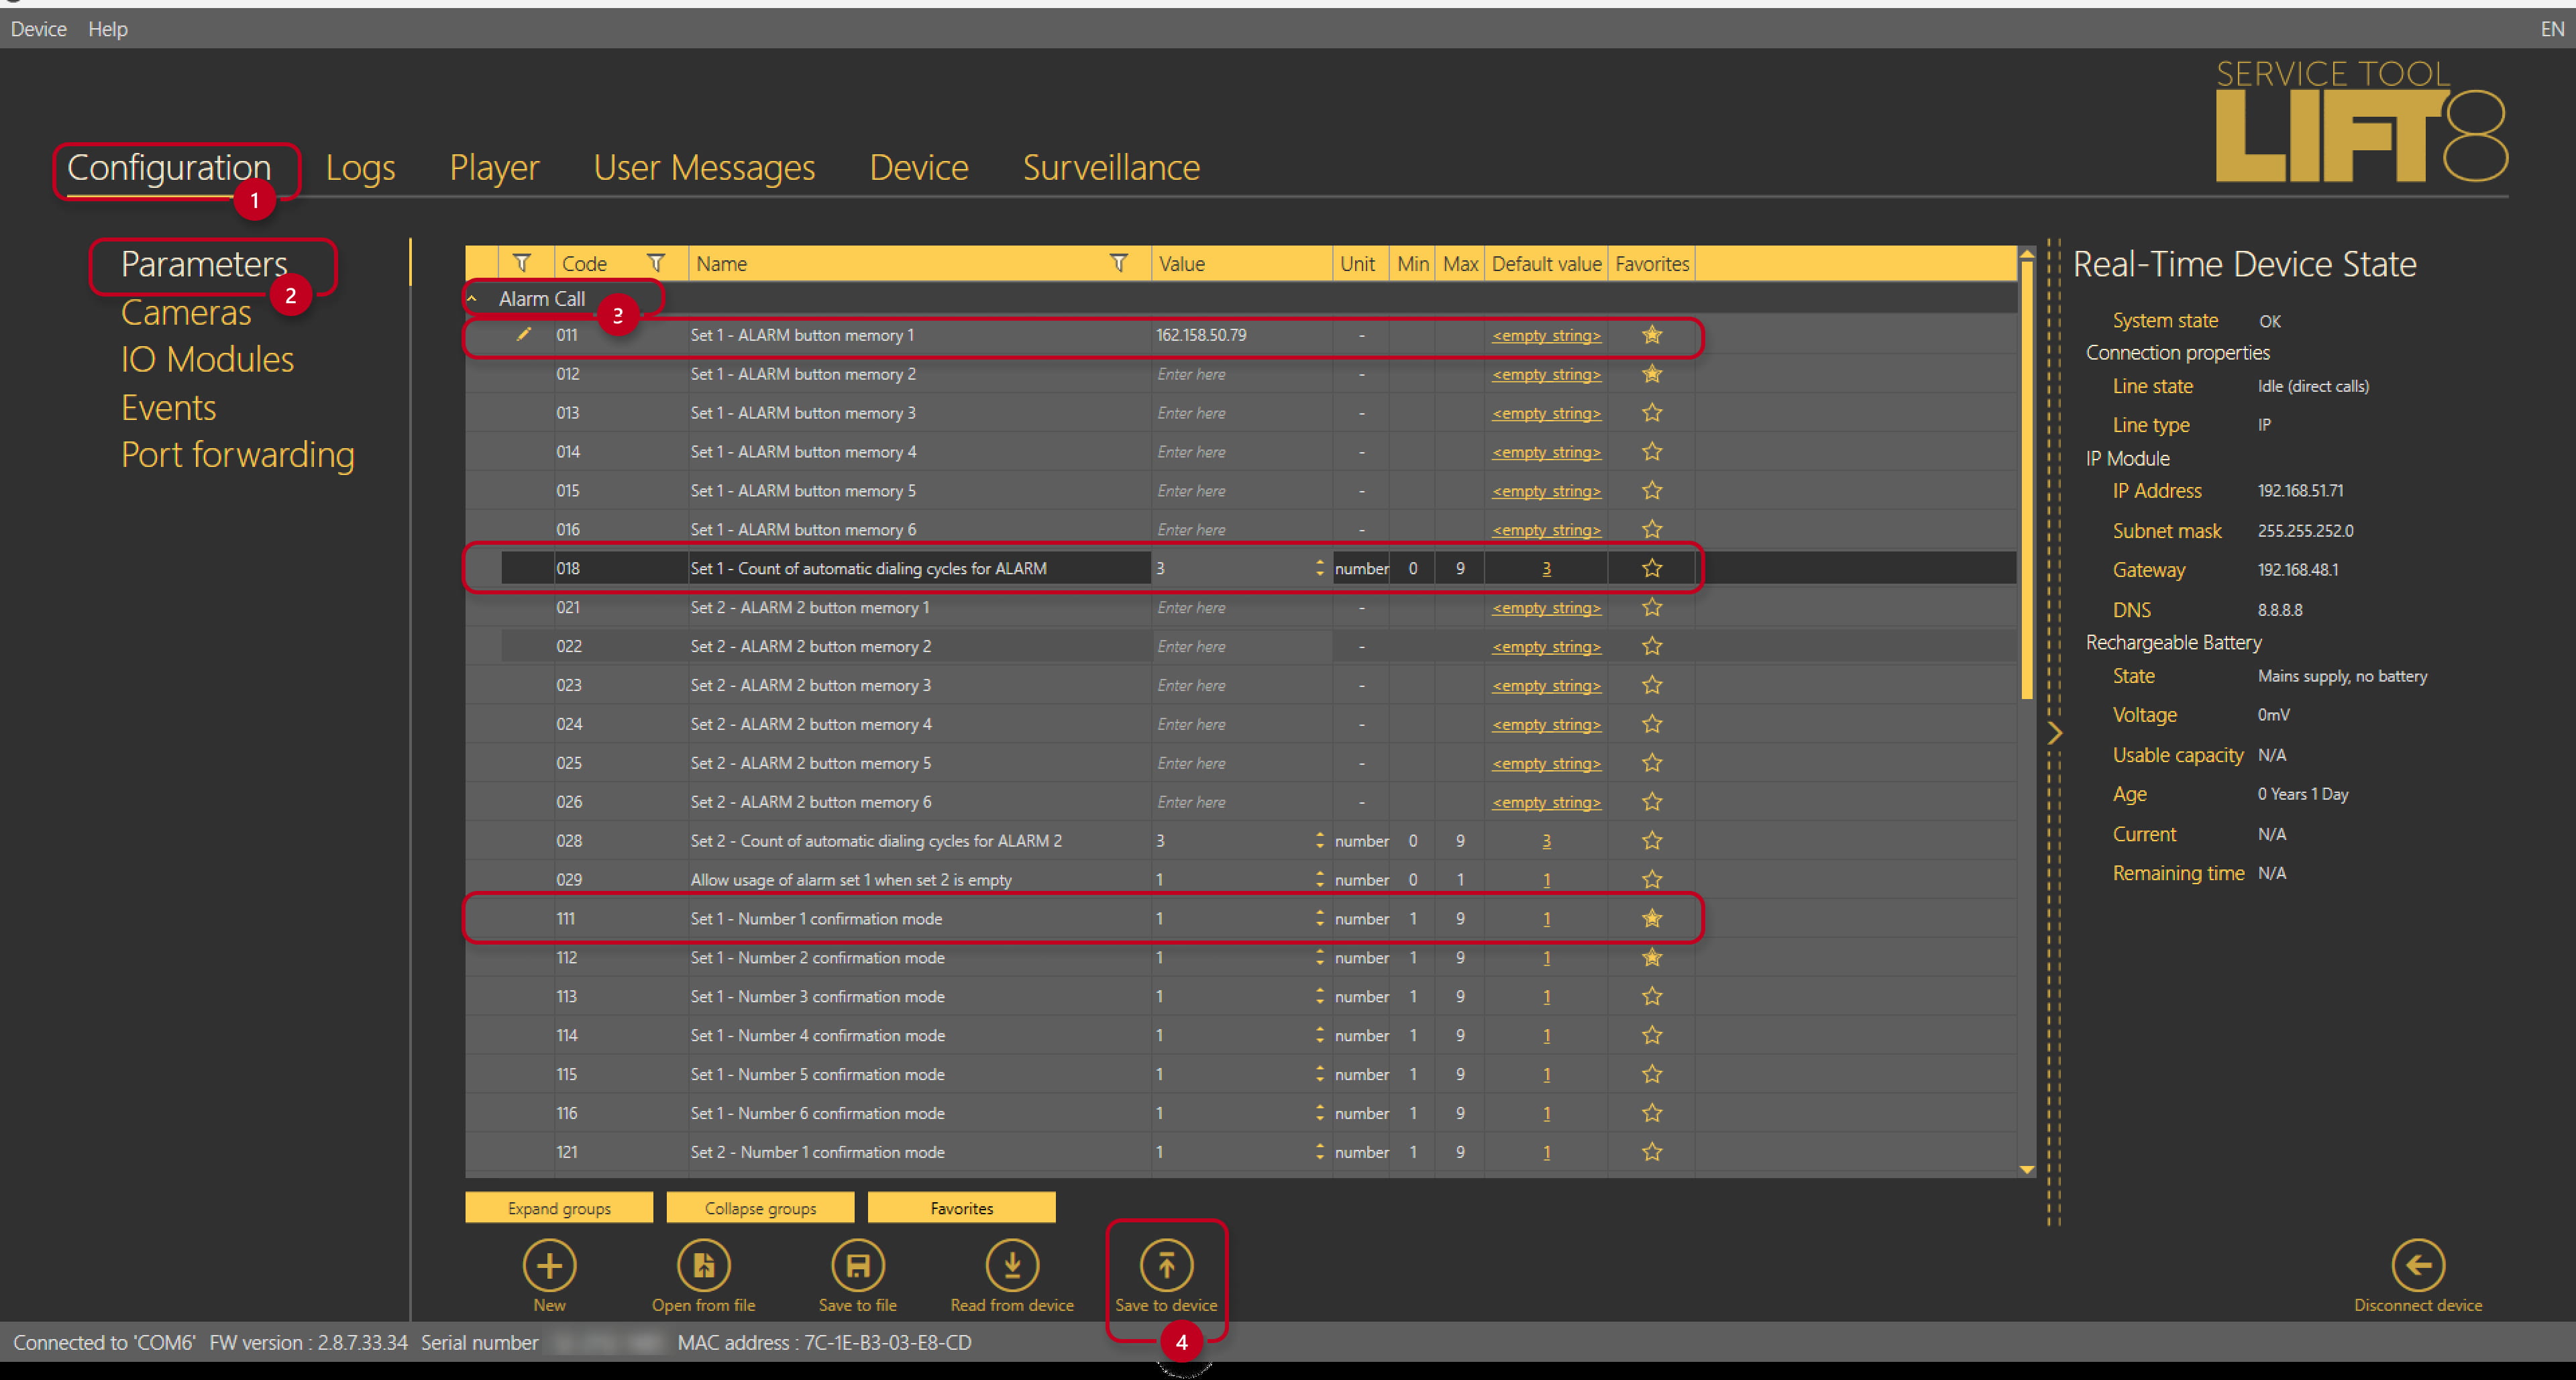Viewport: 2576px width, 1380px height.
Task: Adjust value stepper for parameter 028
Action: coord(1320,841)
